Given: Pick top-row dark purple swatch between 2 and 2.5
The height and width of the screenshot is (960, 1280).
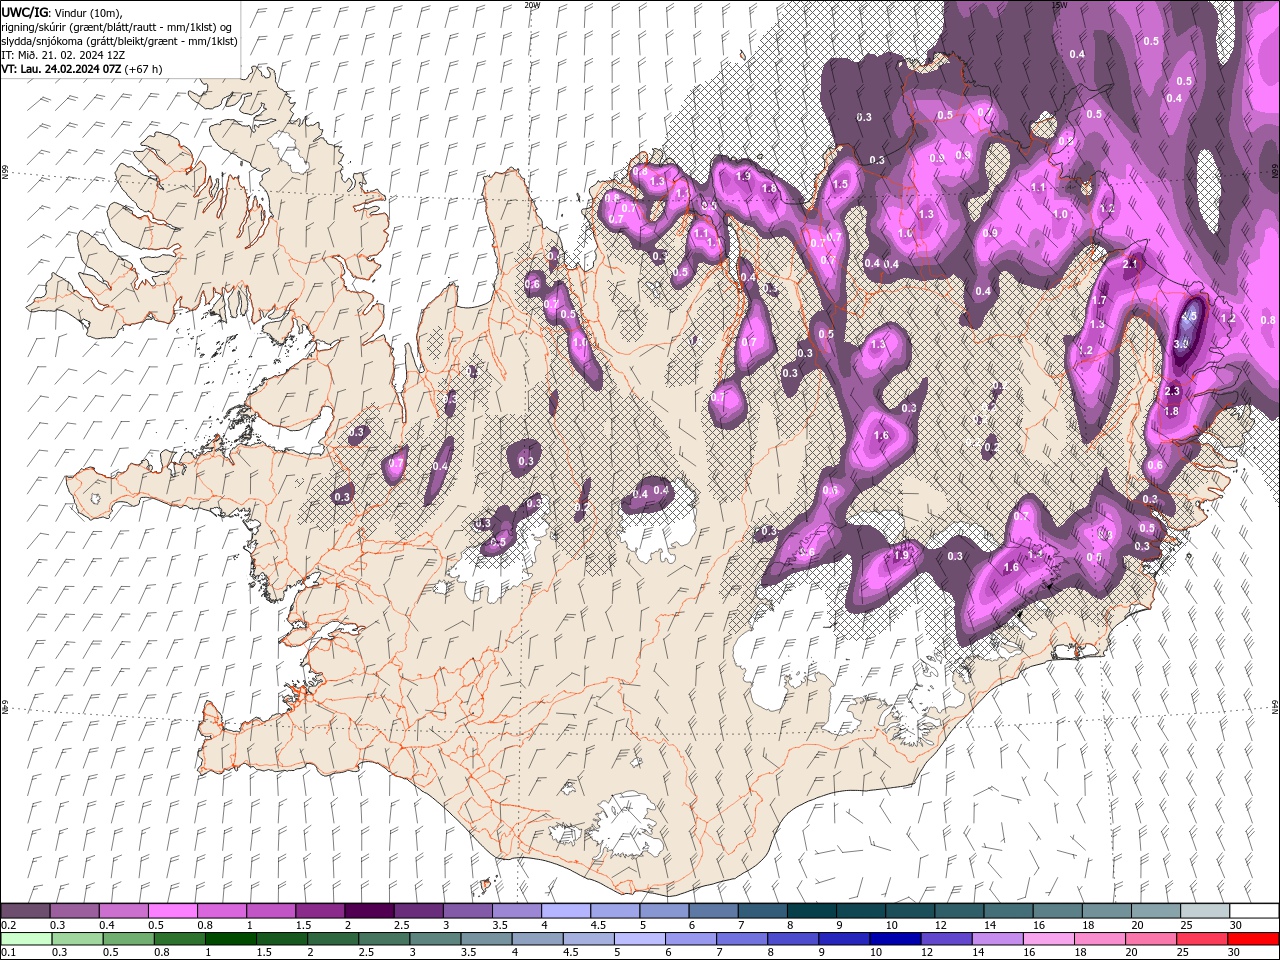Looking at the screenshot, I should 369,911.
